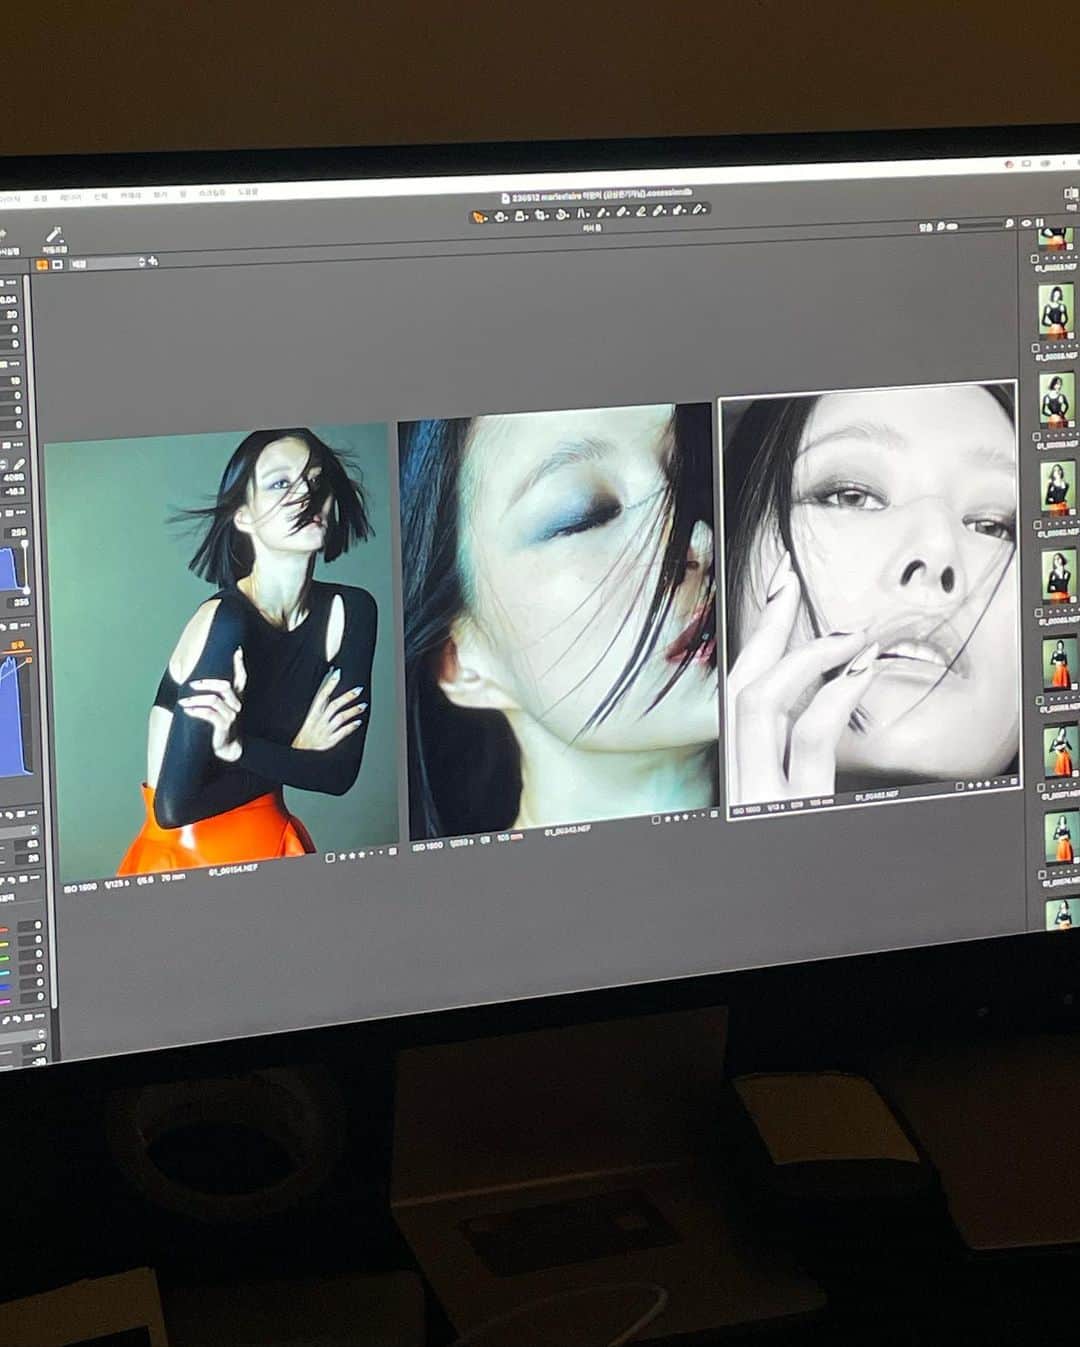This screenshot has width=1080, height=1347.
Task: Toggle color tag box on 01_00343.NEF
Action: point(656,821)
